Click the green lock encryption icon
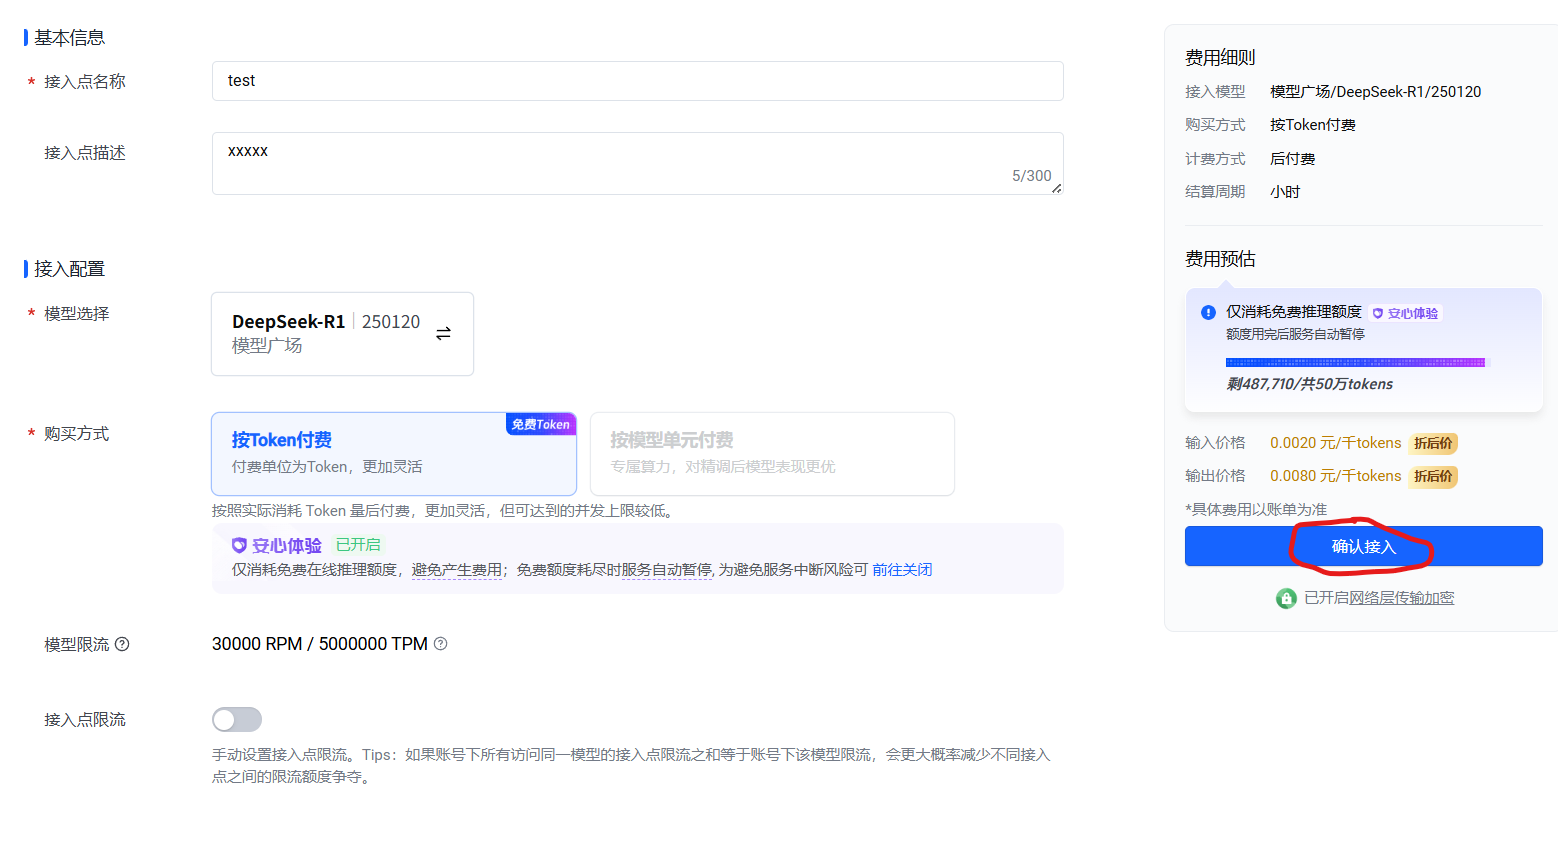The width and height of the screenshot is (1558, 852). click(1286, 598)
